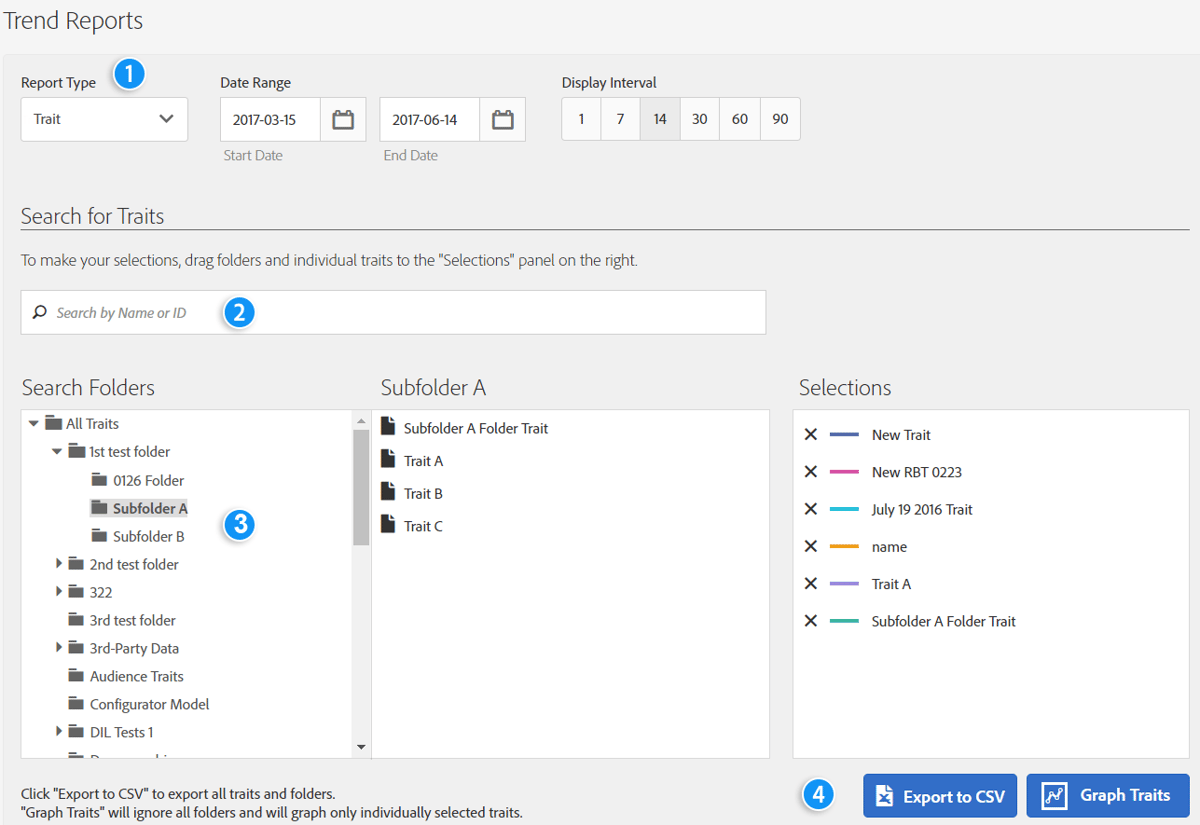Click the teal color line for July 19 2016 Trait
1200x825 pixels.
(x=842, y=508)
